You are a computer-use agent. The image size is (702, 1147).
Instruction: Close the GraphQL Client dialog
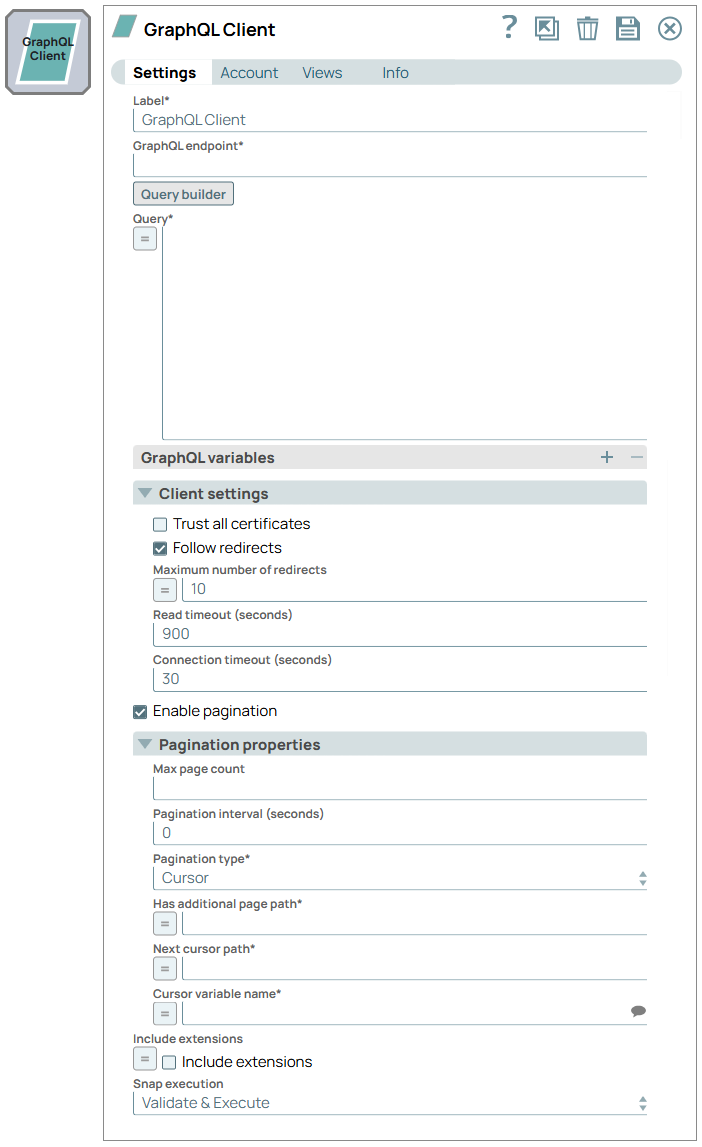pyautogui.click(x=669, y=29)
